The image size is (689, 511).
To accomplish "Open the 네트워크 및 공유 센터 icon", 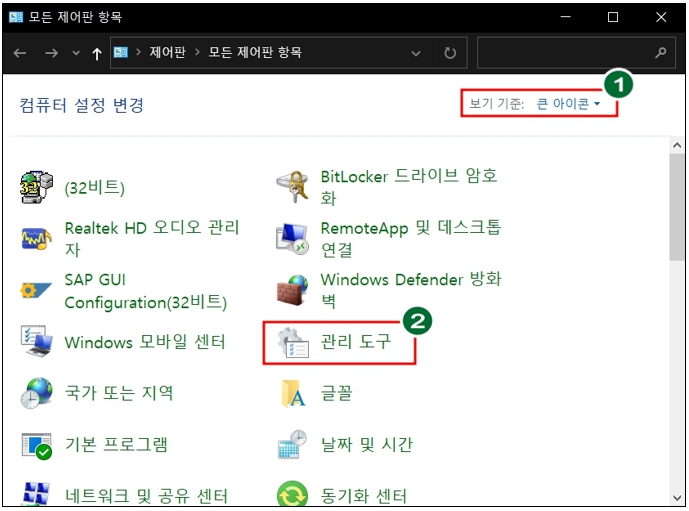I will pos(36,494).
